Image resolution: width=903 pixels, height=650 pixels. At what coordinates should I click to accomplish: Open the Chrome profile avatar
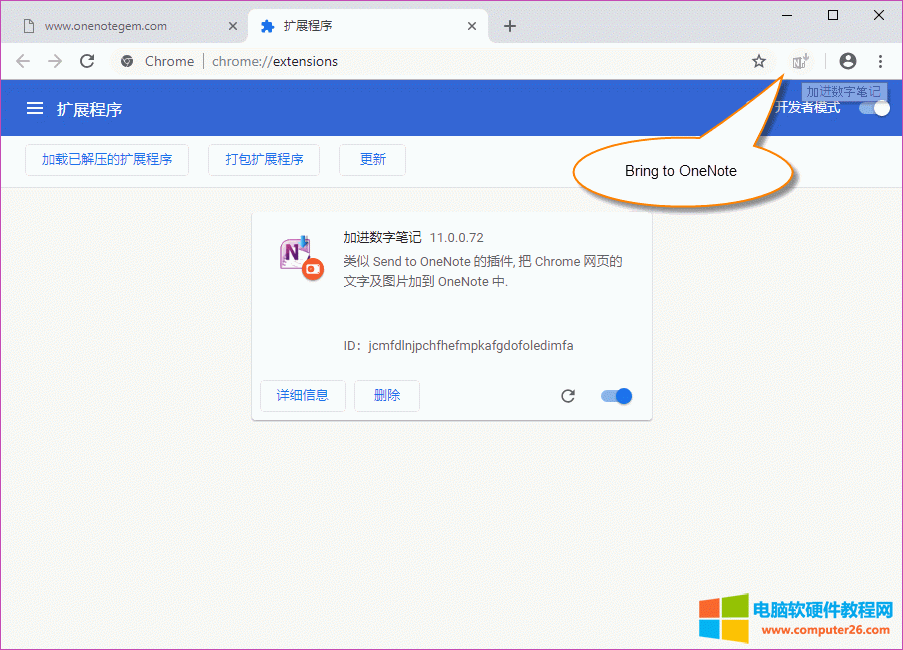(x=847, y=61)
